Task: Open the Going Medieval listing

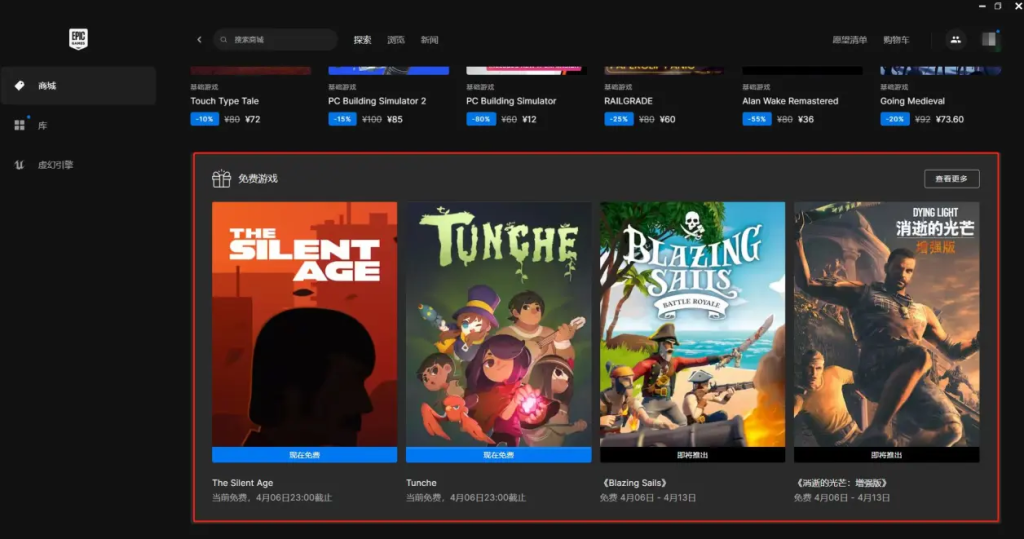Action: [912, 101]
